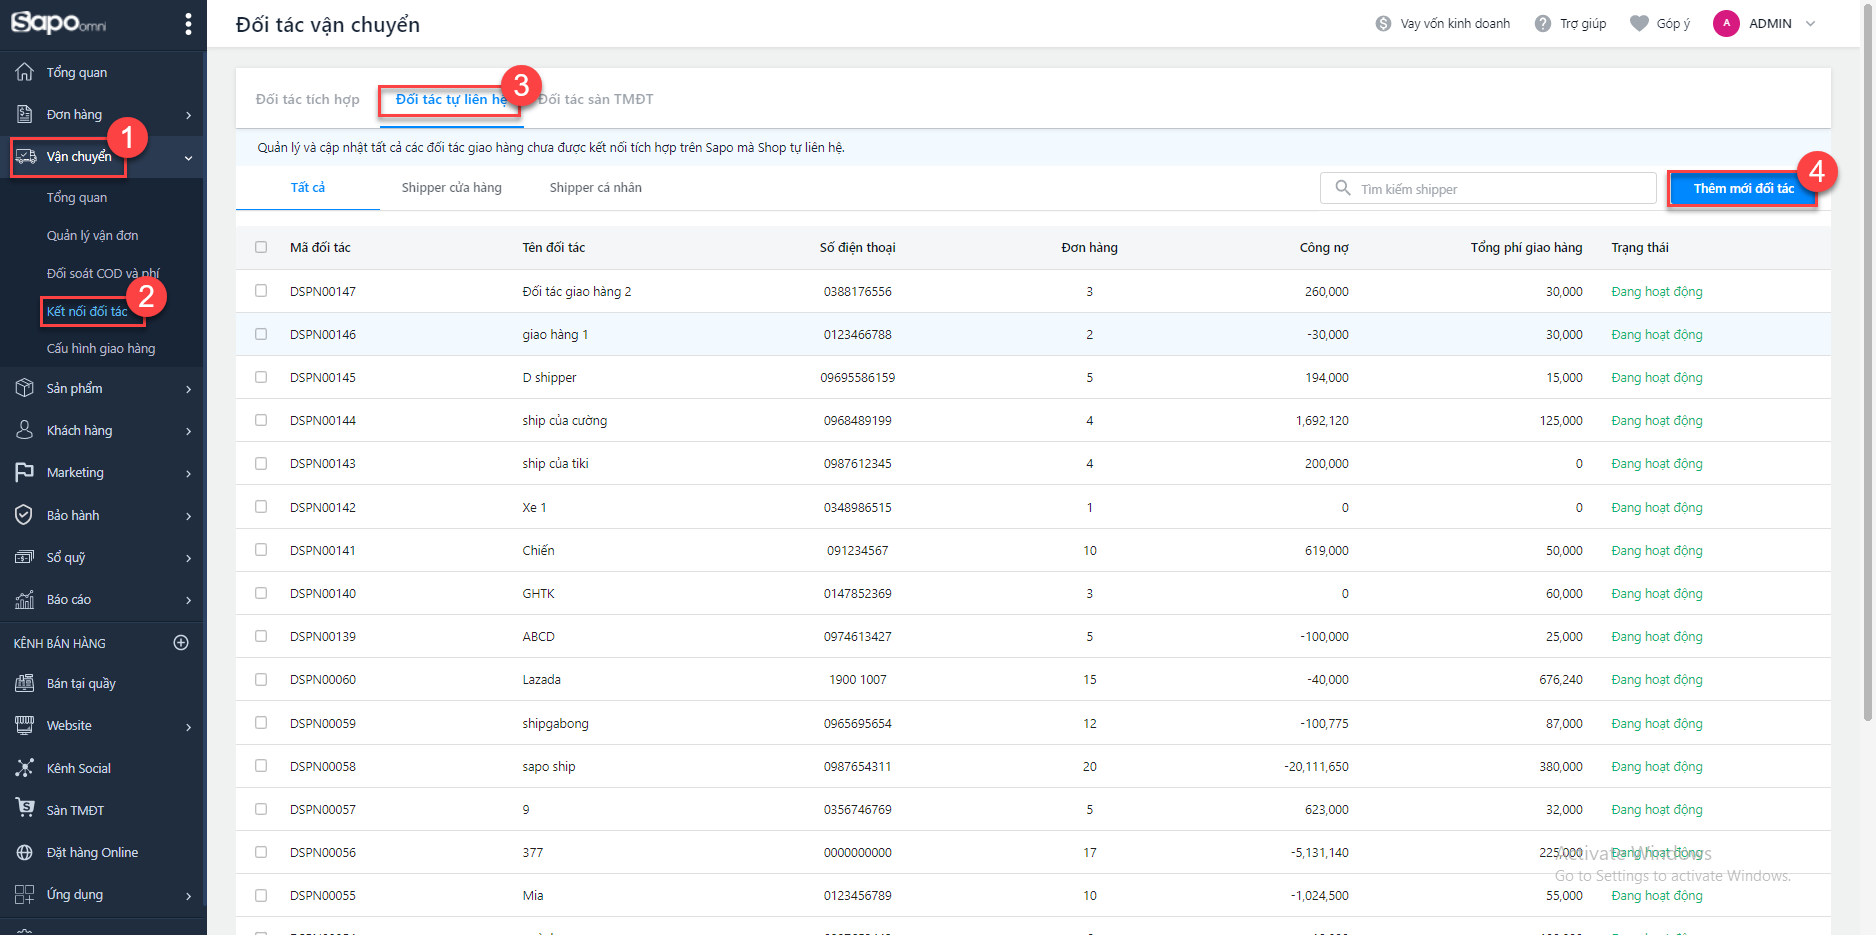The height and width of the screenshot is (935, 1876).
Task: Click the Khách hàng person icon
Action: (25, 430)
